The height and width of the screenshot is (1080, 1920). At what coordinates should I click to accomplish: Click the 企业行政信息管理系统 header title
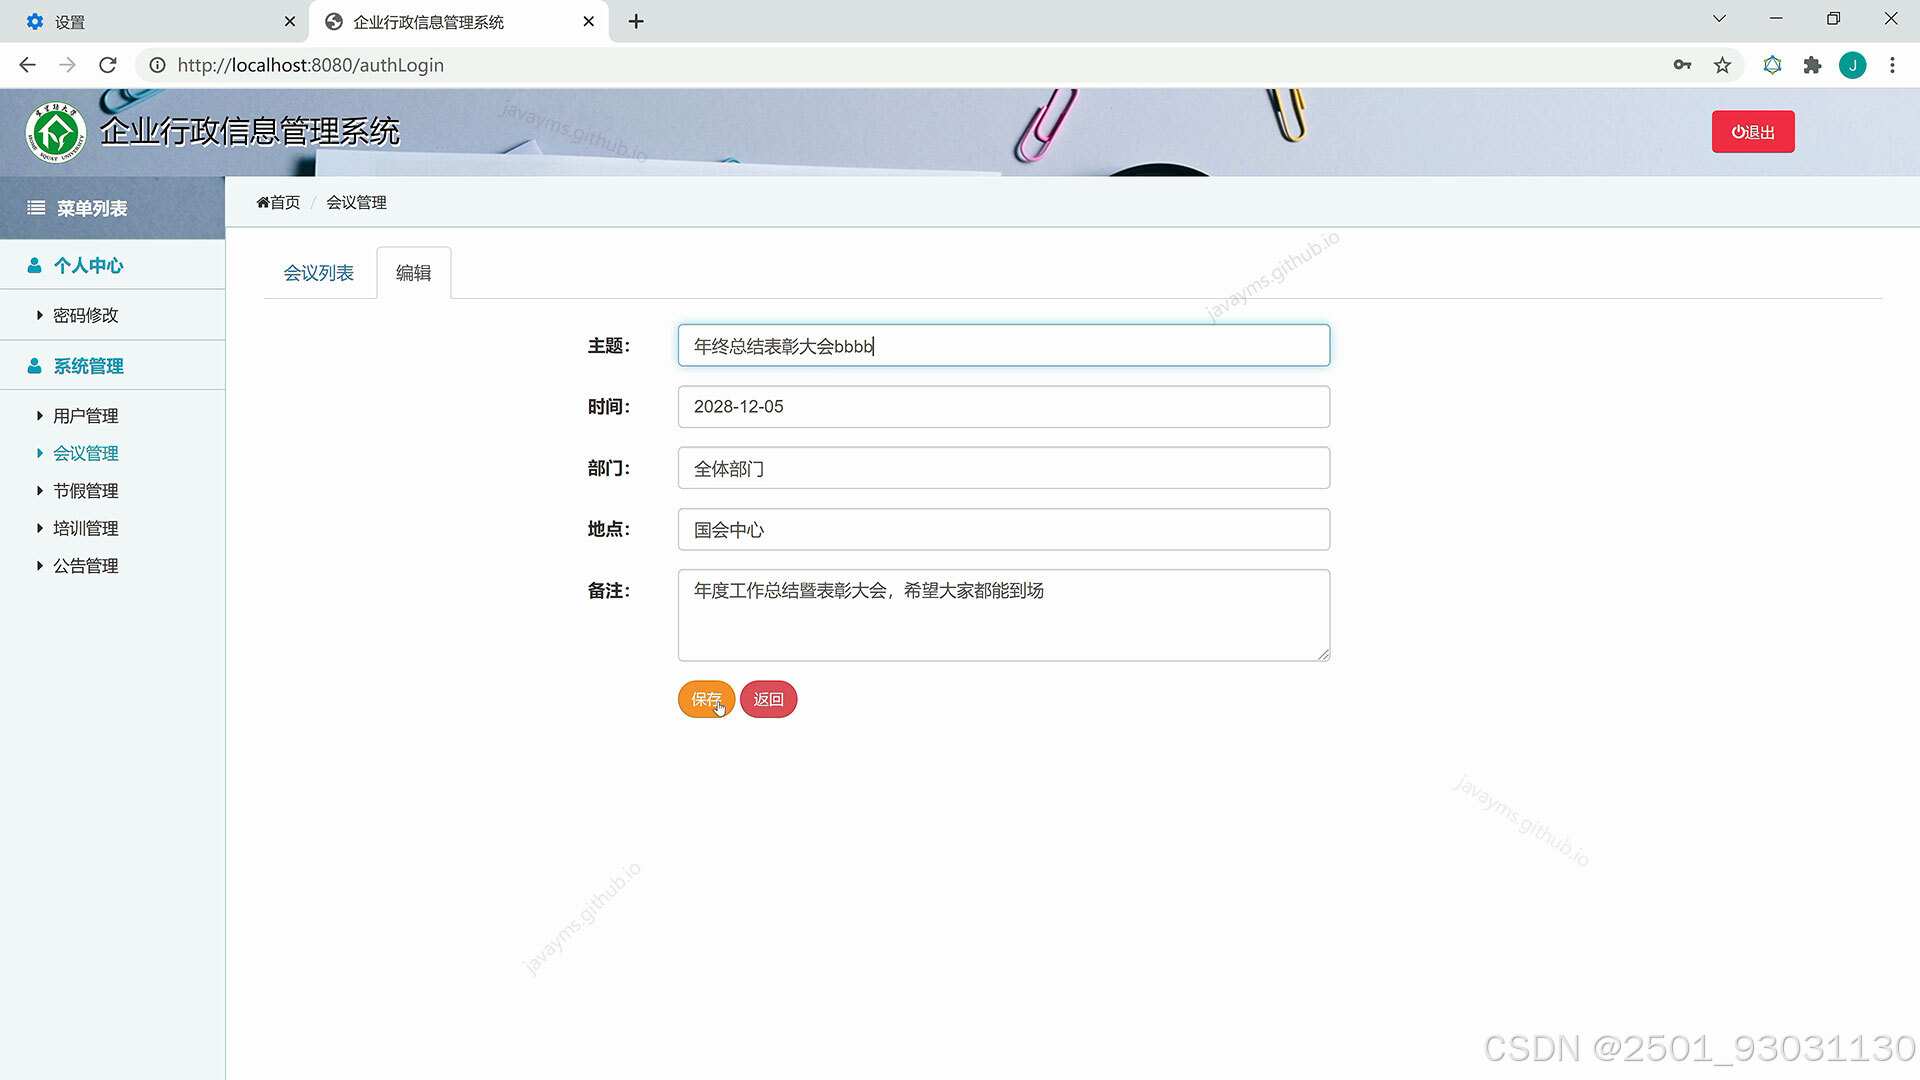click(250, 131)
